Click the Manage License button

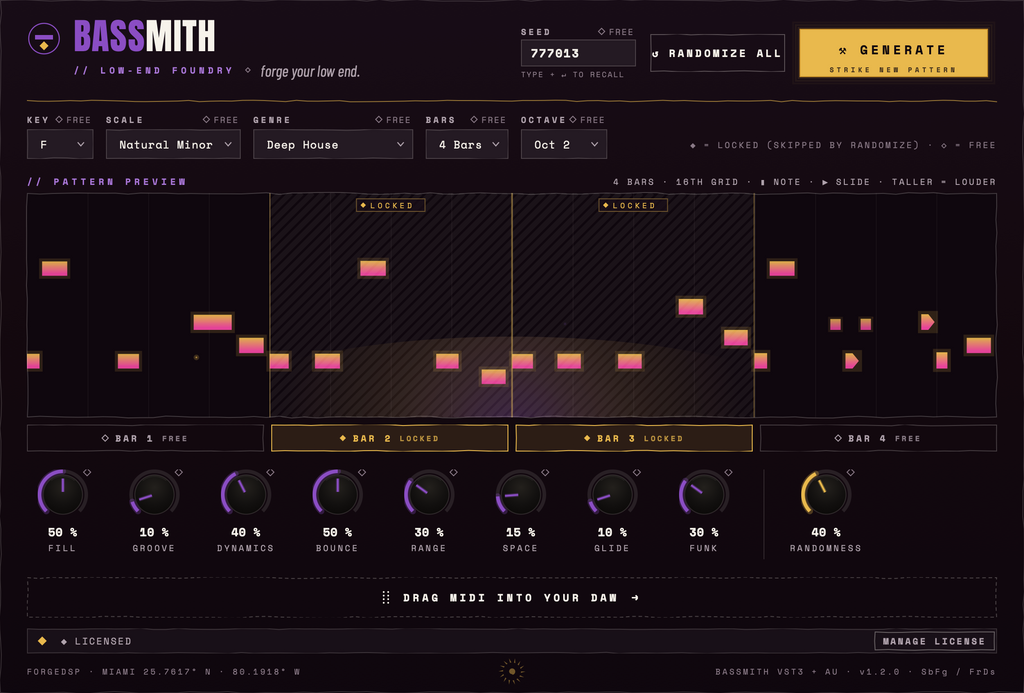(934, 641)
